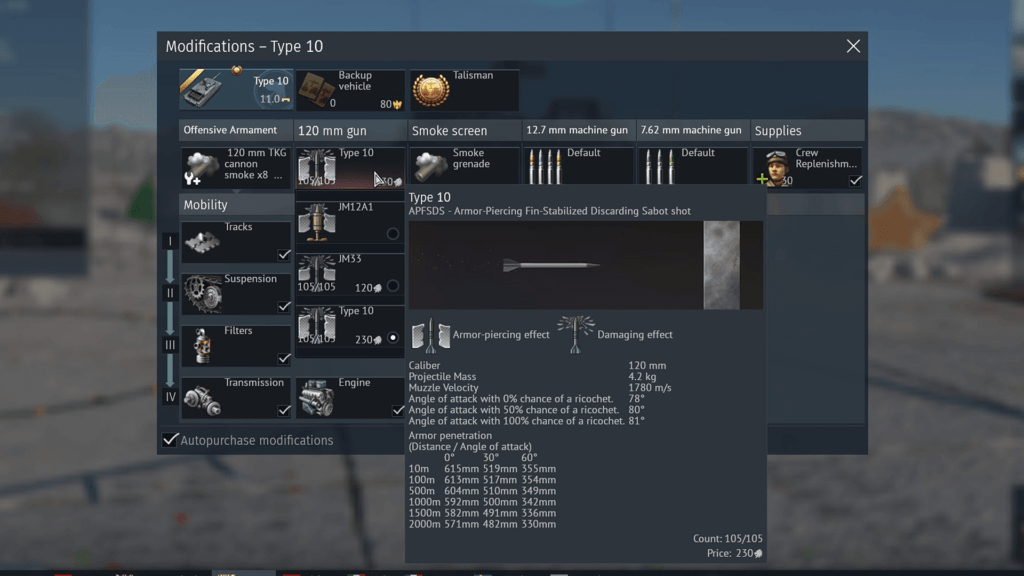The height and width of the screenshot is (576, 1024).
Task: Click tier IV marker
Action: (170, 396)
